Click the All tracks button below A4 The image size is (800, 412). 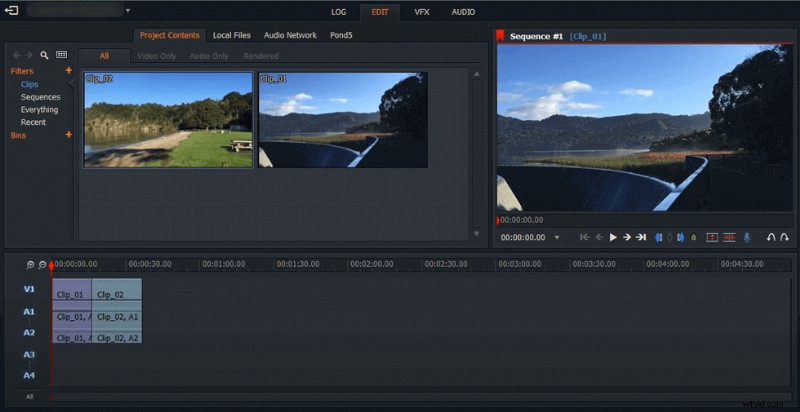point(30,396)
